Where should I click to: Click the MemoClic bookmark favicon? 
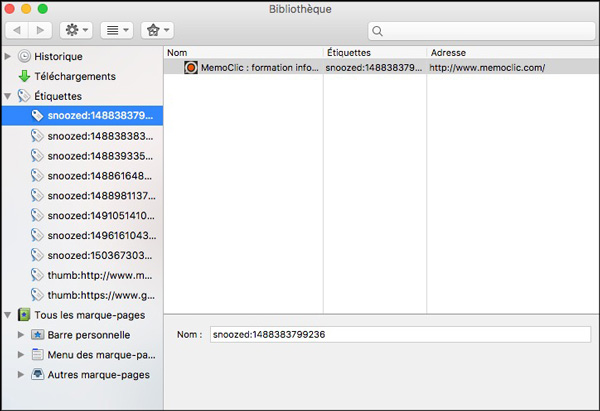tap(191, 67)
